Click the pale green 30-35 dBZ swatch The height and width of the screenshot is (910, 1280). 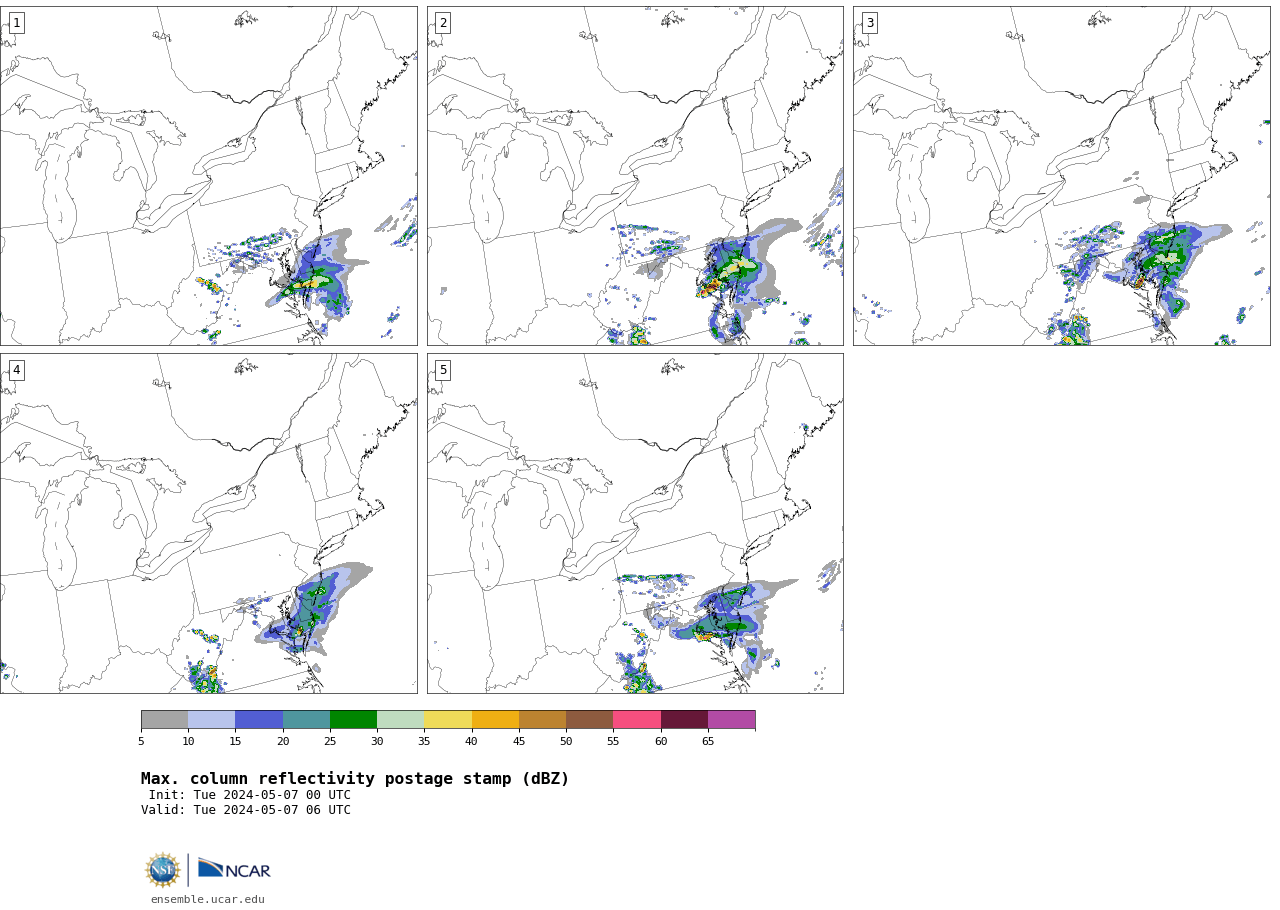(400, 720)
